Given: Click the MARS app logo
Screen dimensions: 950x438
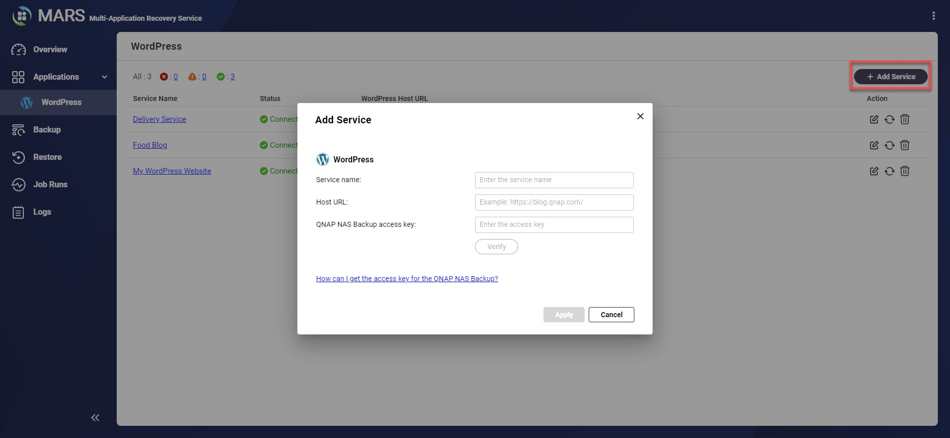Looking at the screenshot, I should (x=21, y=16).
